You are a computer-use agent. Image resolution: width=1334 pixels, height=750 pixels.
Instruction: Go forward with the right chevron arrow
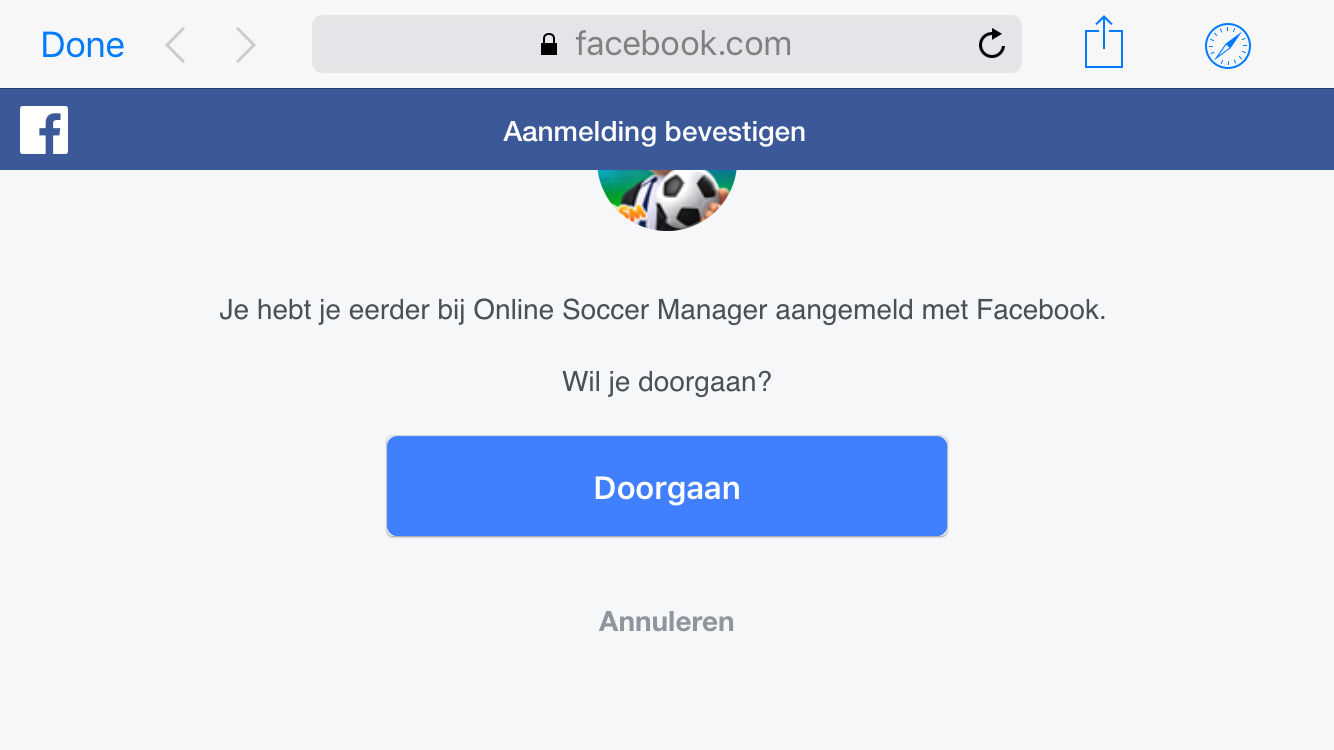pyautogui.click(x=245, y=45)
